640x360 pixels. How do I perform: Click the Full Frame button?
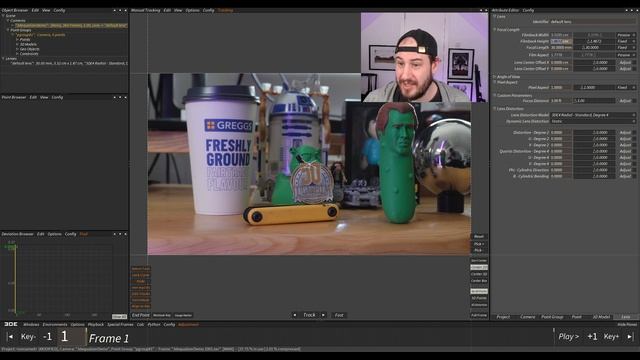(479, 315)
